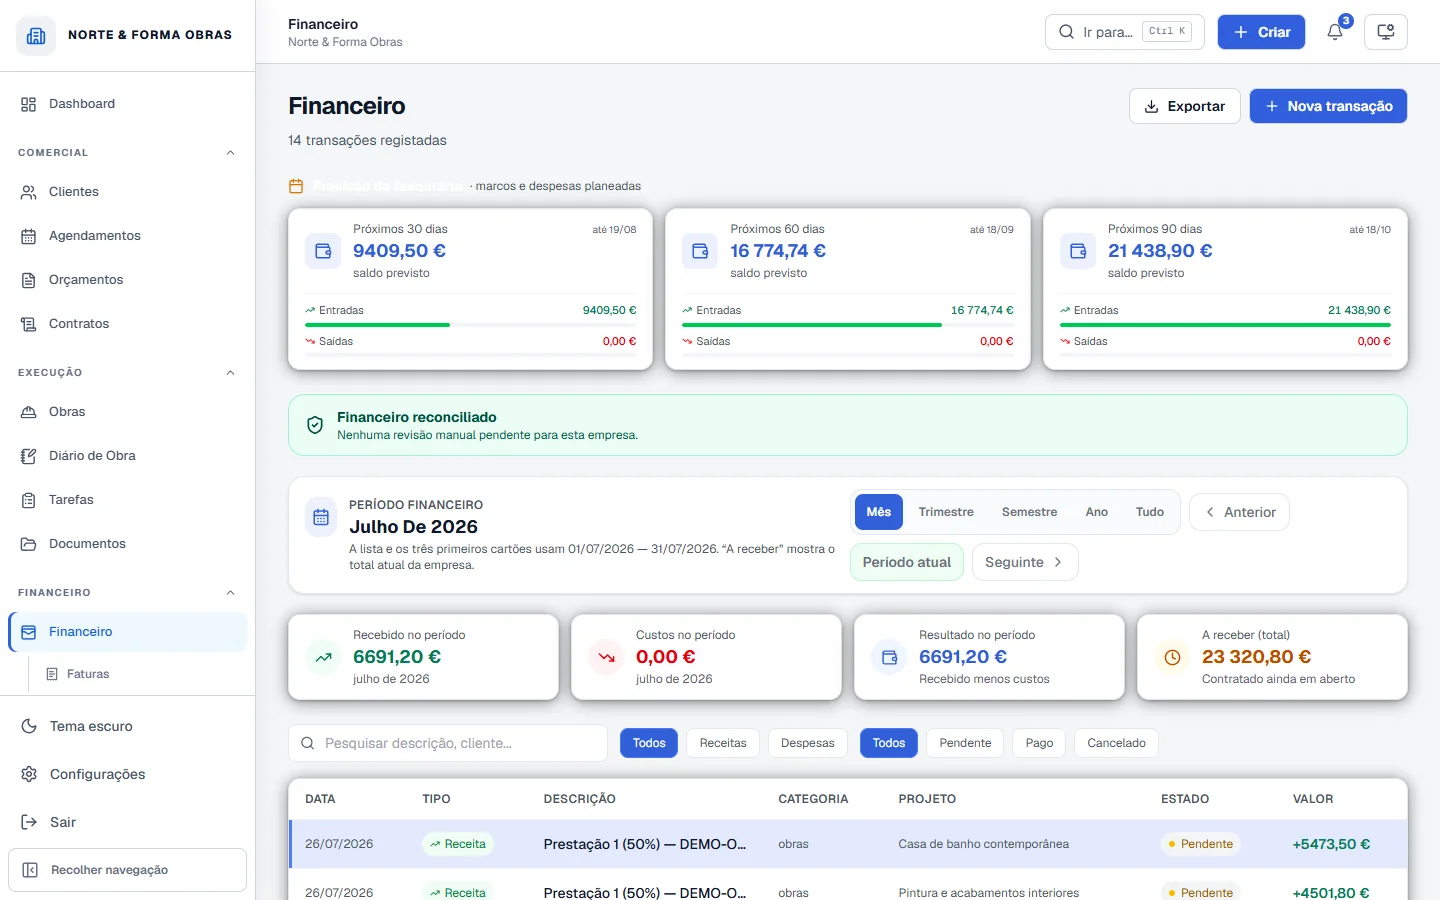Select Financeiro in the sidebar
1440x900 pixels.
tap(127, 632)
